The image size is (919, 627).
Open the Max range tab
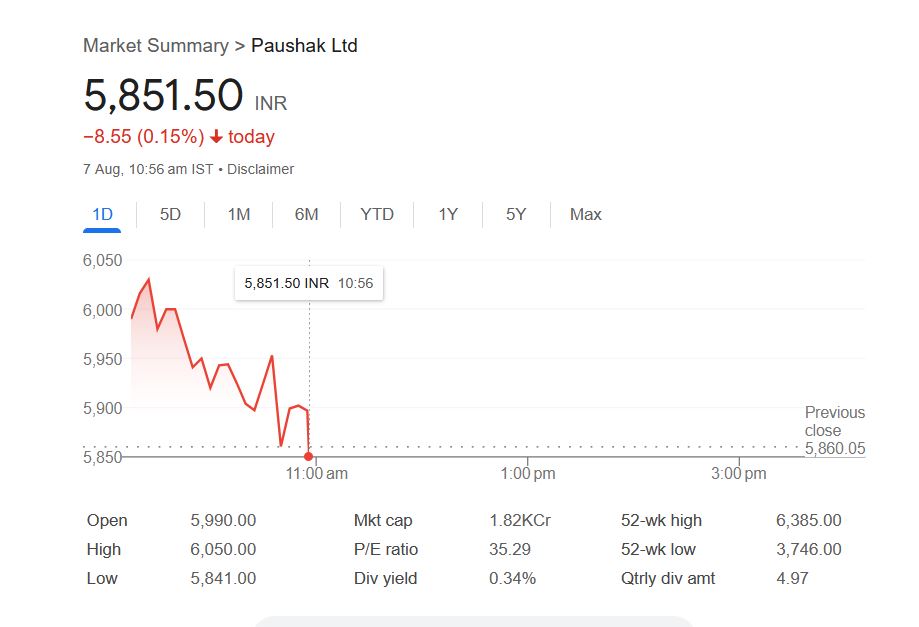click(x=586, y=214)
